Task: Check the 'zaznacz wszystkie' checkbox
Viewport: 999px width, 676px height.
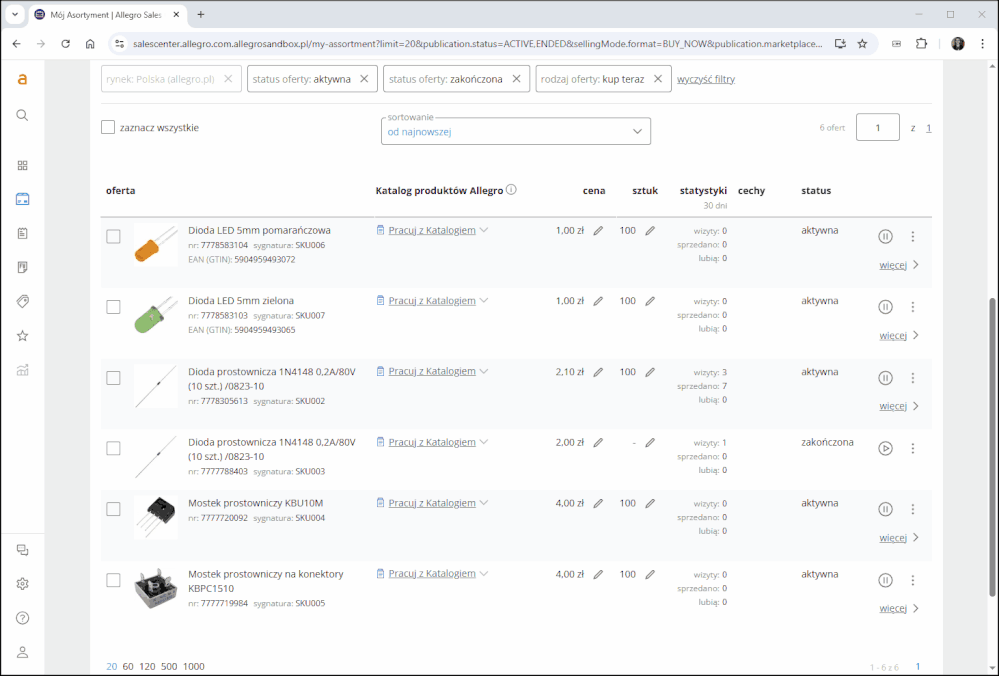Action: point(108,127)
